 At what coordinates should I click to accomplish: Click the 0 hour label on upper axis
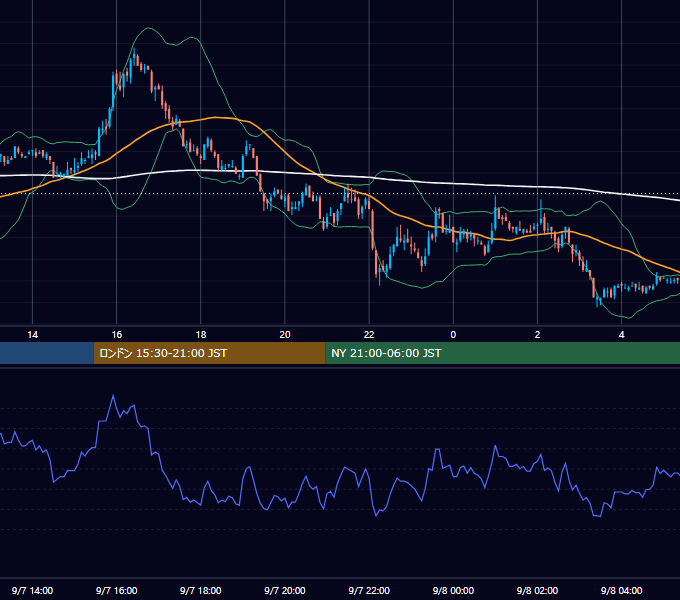[453, 335]
